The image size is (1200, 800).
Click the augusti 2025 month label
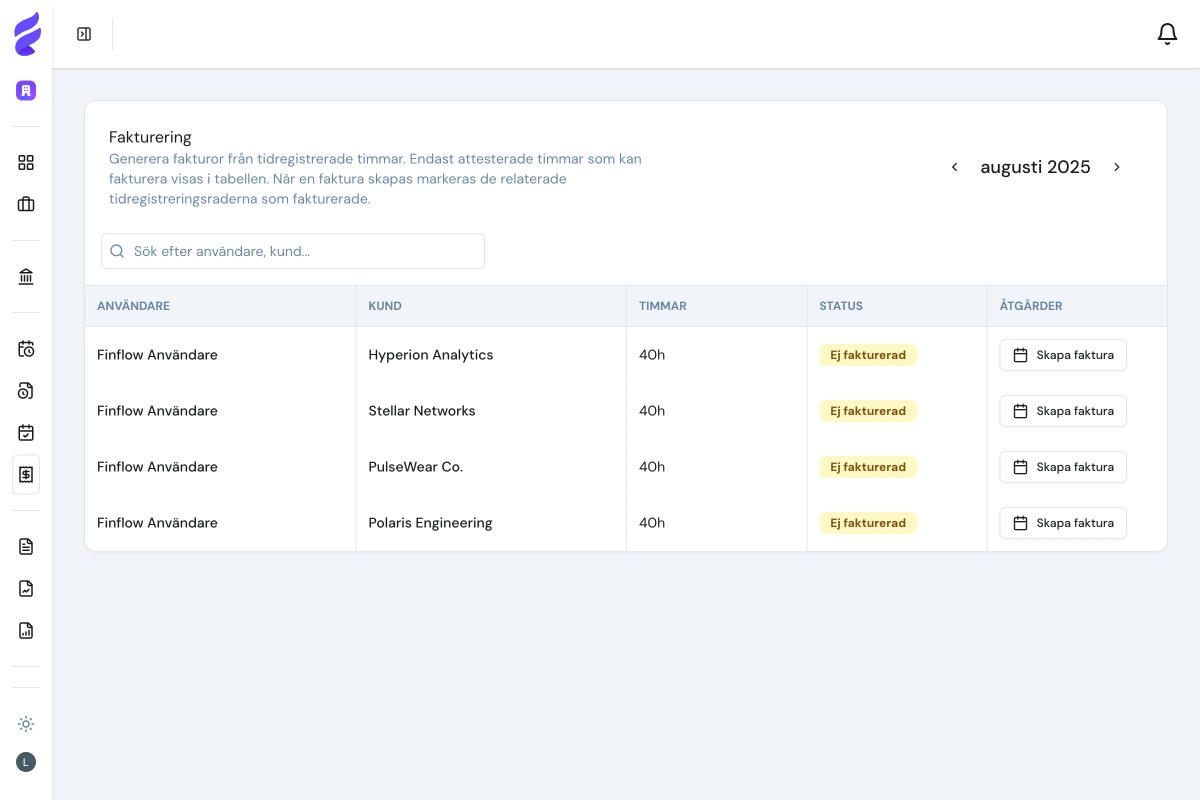1035,167
